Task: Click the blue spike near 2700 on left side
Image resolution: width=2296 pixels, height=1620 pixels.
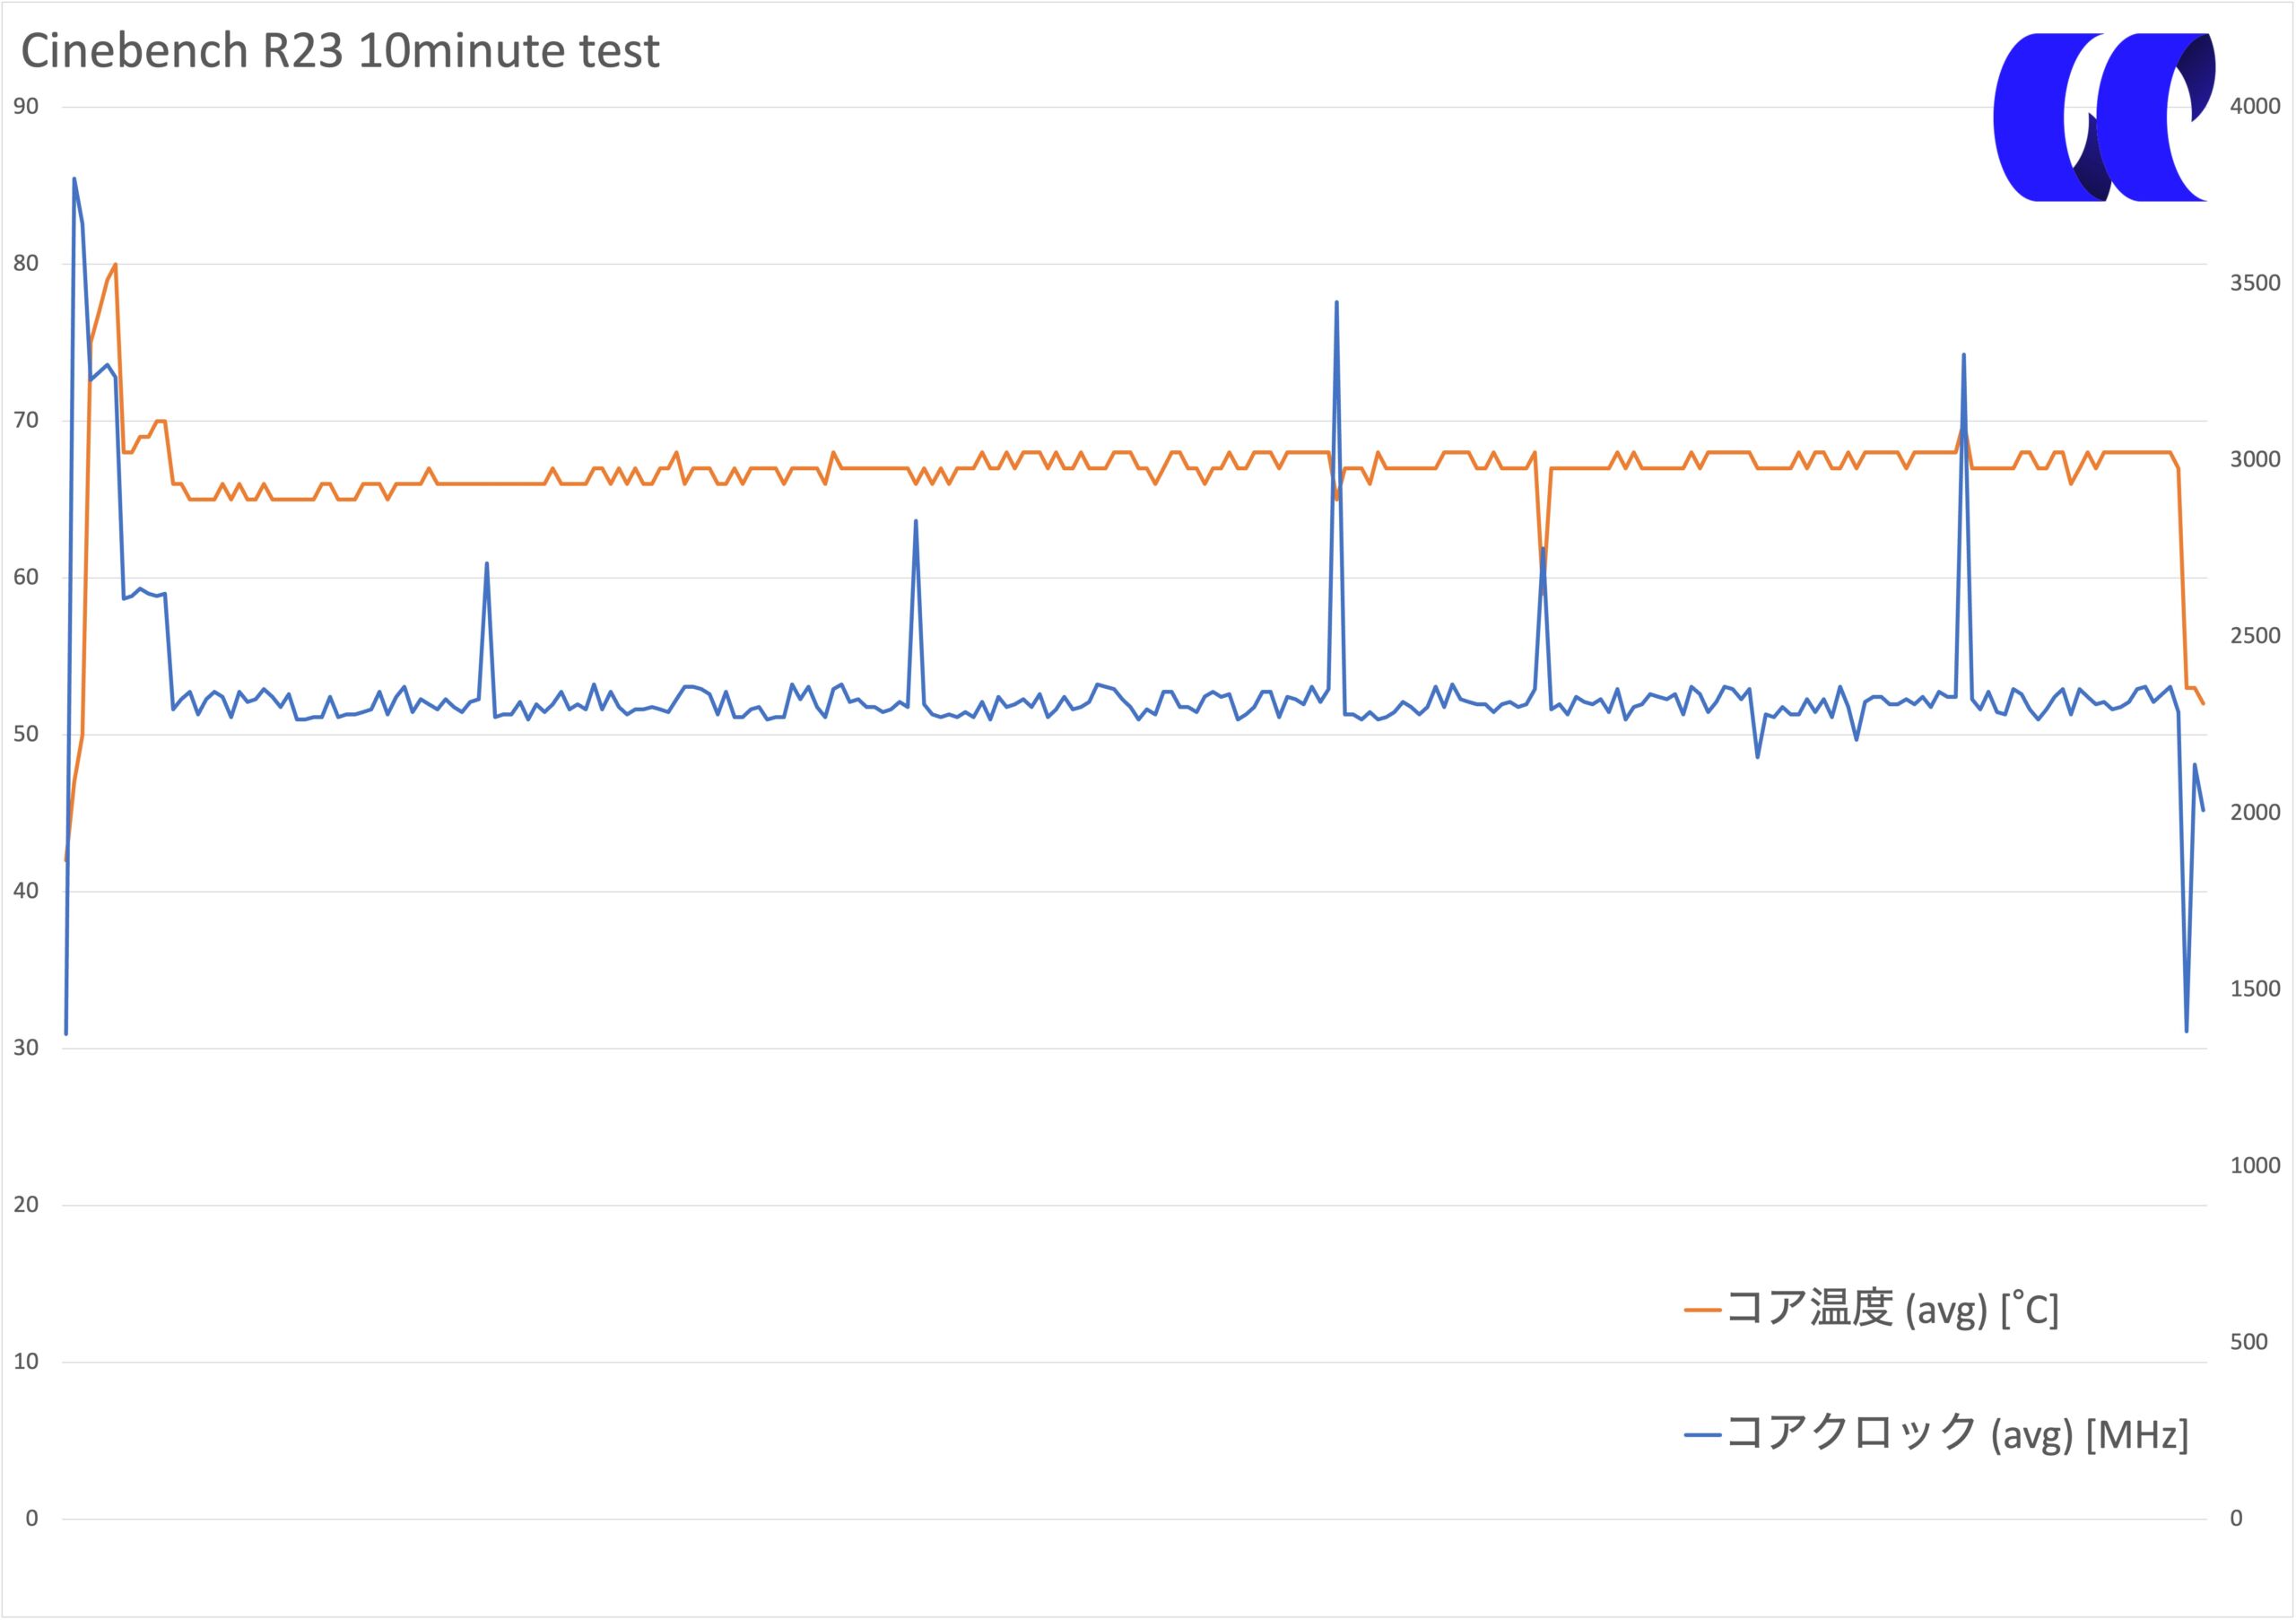Action: click(x=487, y=564)
